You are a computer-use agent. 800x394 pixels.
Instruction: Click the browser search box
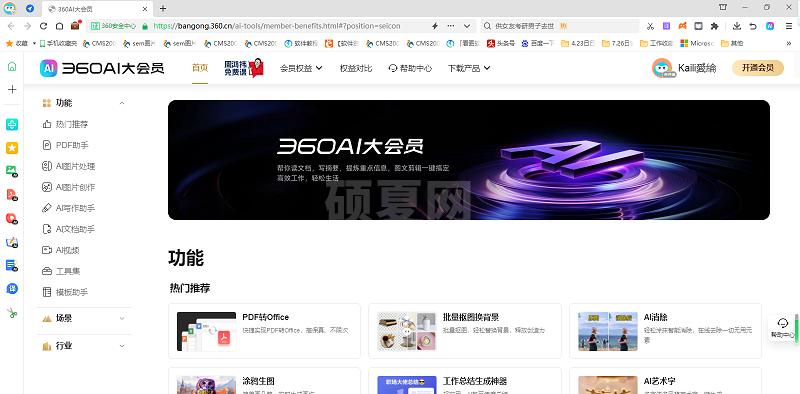point(560,26)
